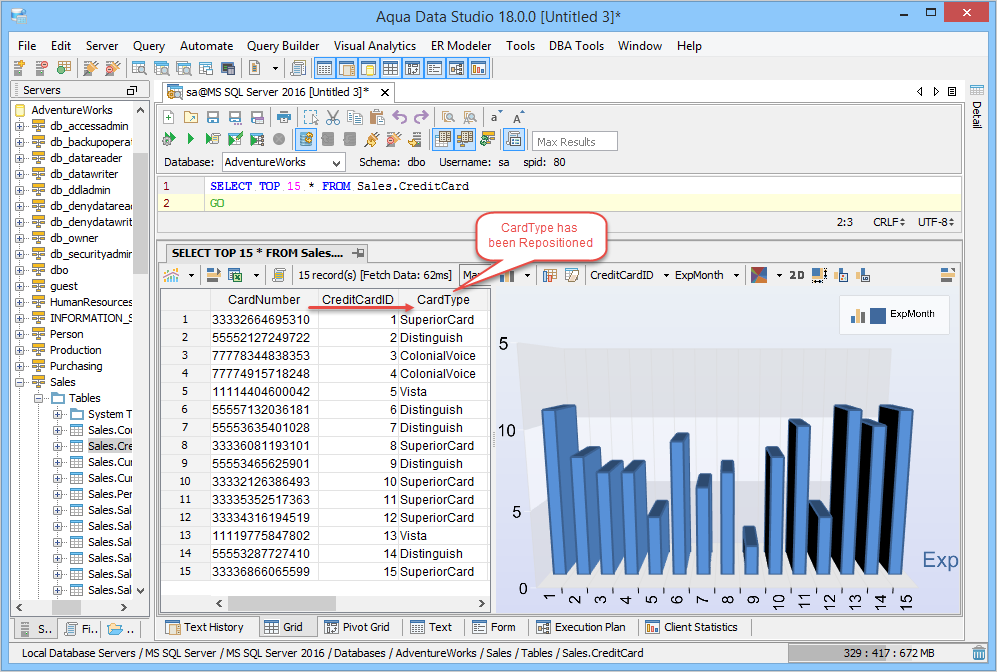Viewport: 997px width, 672px height.
Task: Click the Max Results input field
Action: [x=575, y=141]
